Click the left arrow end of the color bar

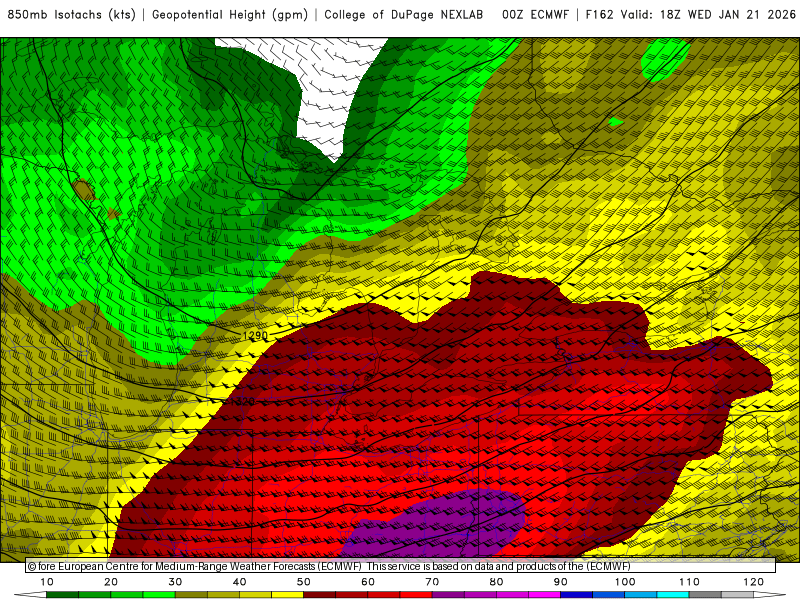[30, 595]
